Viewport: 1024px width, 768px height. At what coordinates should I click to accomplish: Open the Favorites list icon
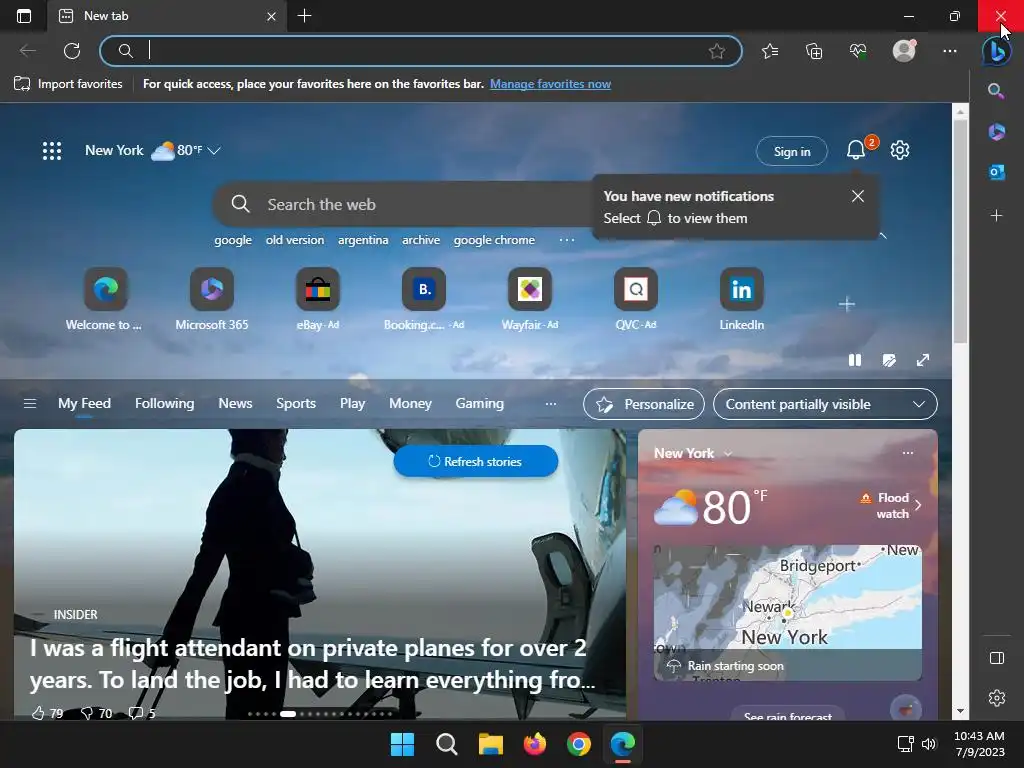coord(770,51)
